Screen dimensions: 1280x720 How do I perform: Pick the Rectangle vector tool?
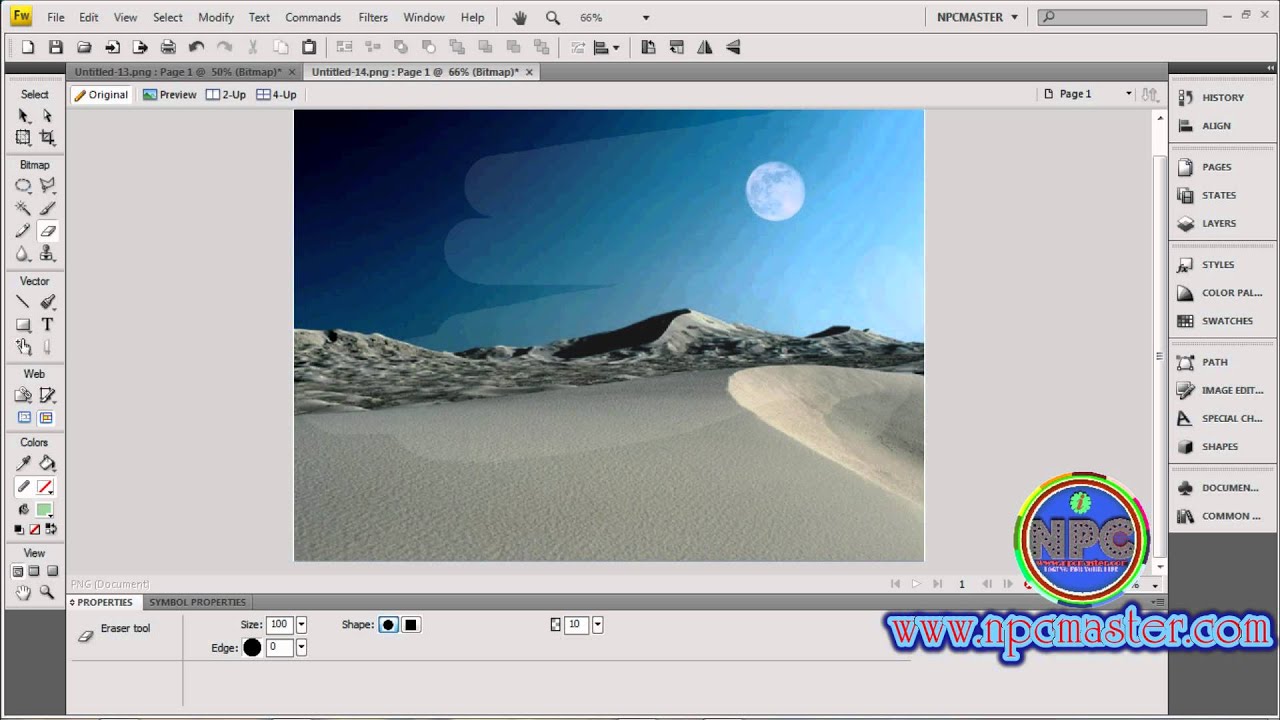click(x=23, y=325)
